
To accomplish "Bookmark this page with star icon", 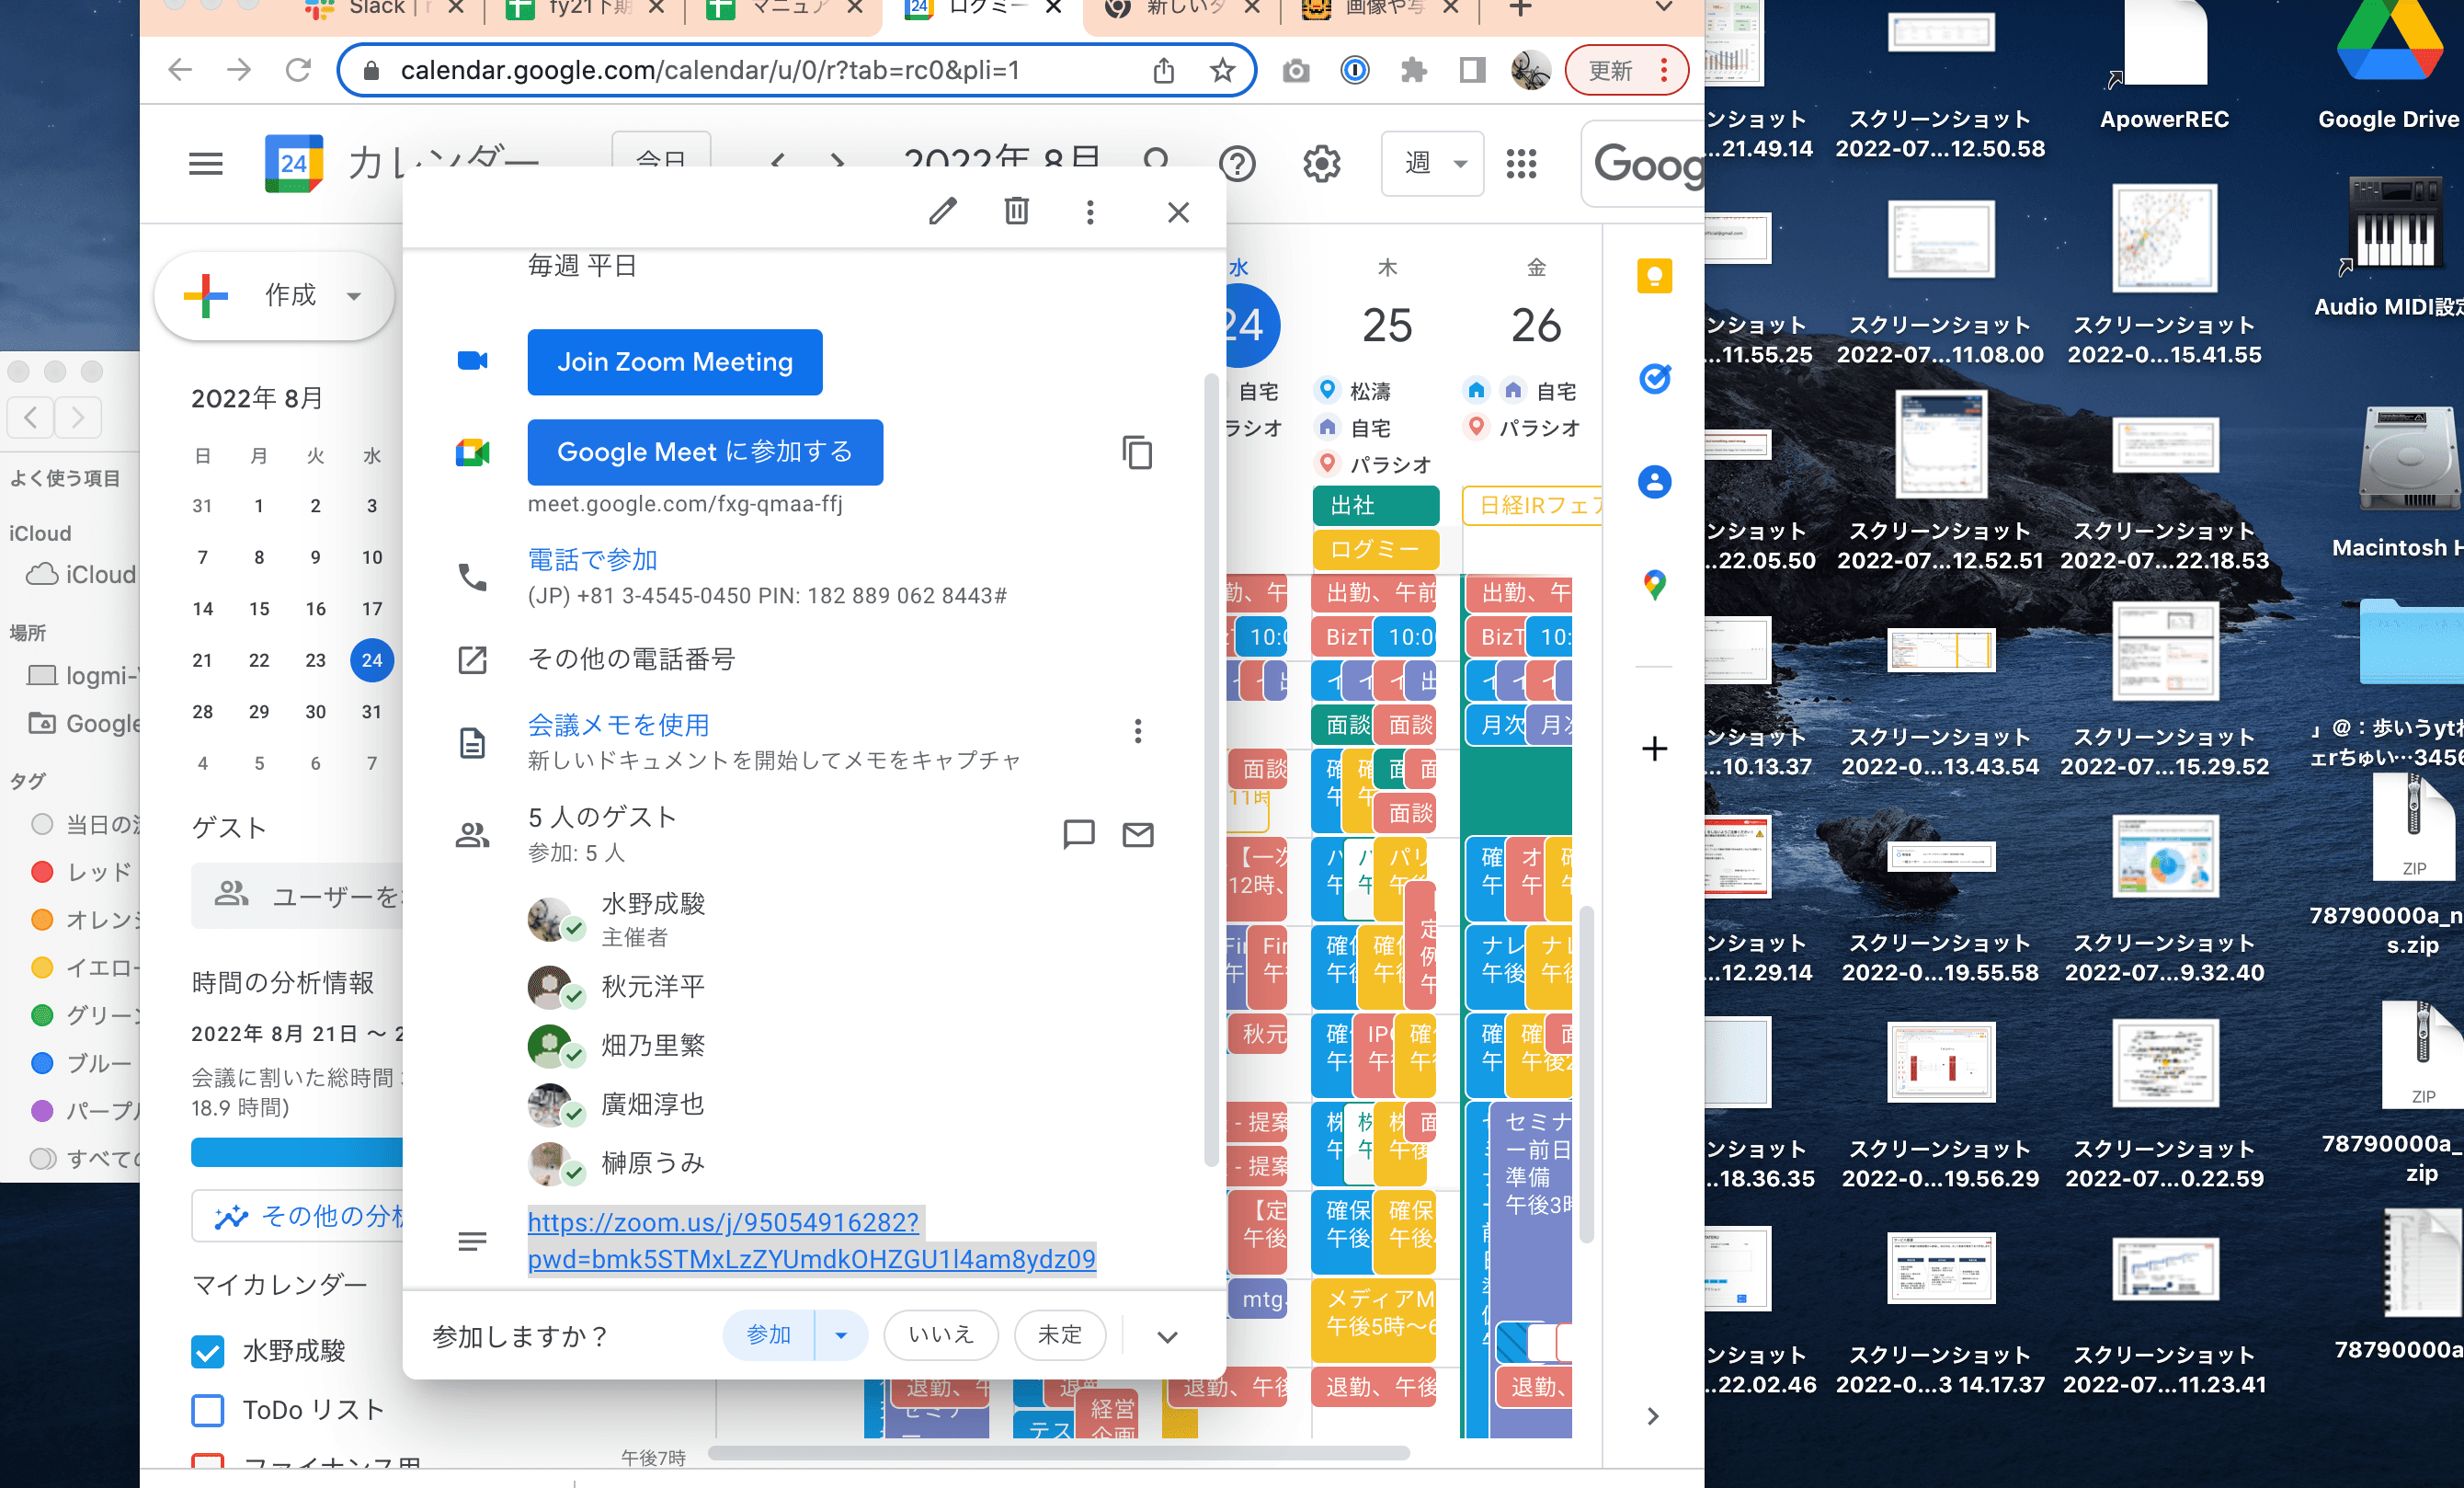I will point(1222,70).
